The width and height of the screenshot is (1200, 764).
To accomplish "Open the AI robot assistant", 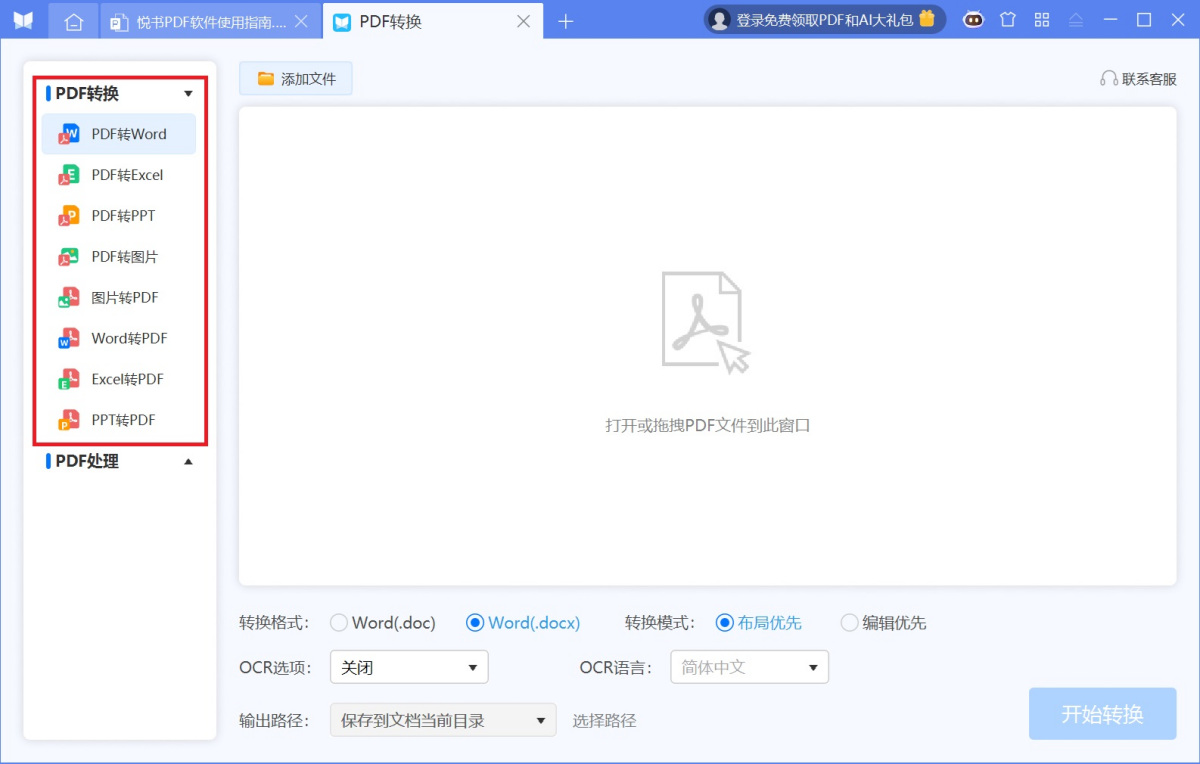I will tap(973, 19).
